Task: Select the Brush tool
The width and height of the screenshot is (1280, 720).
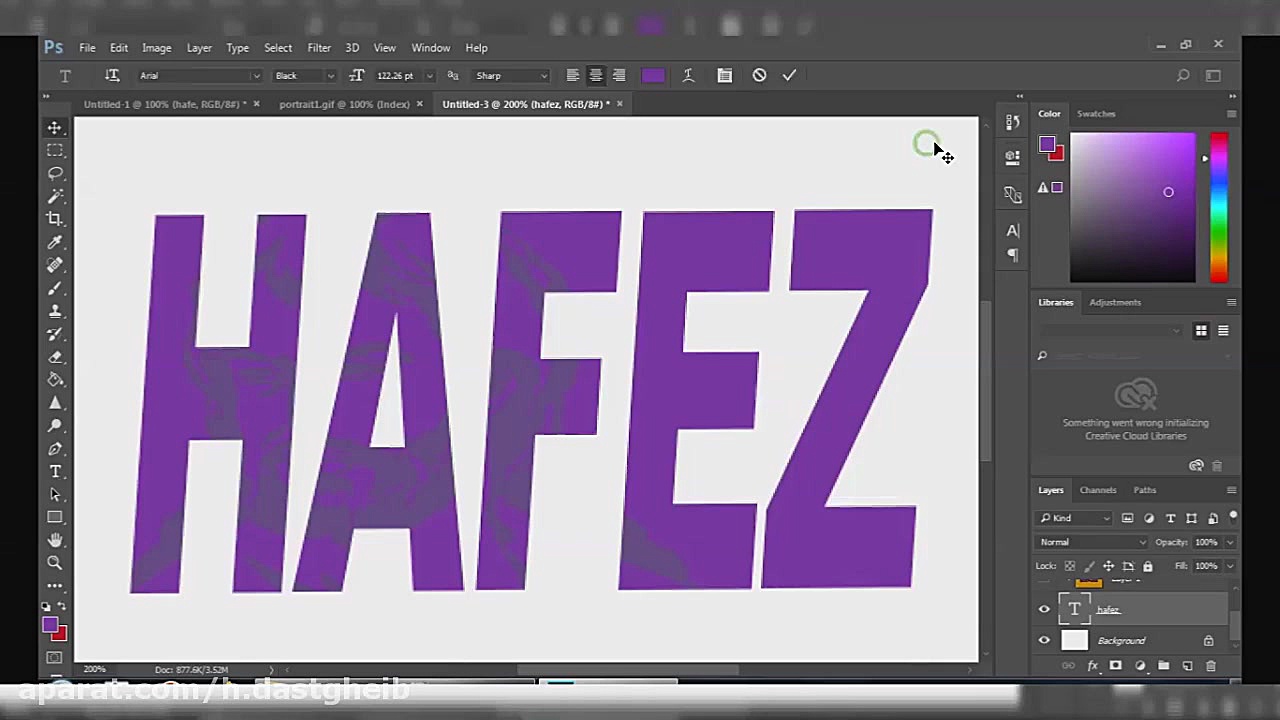Action: coord(55,288)
